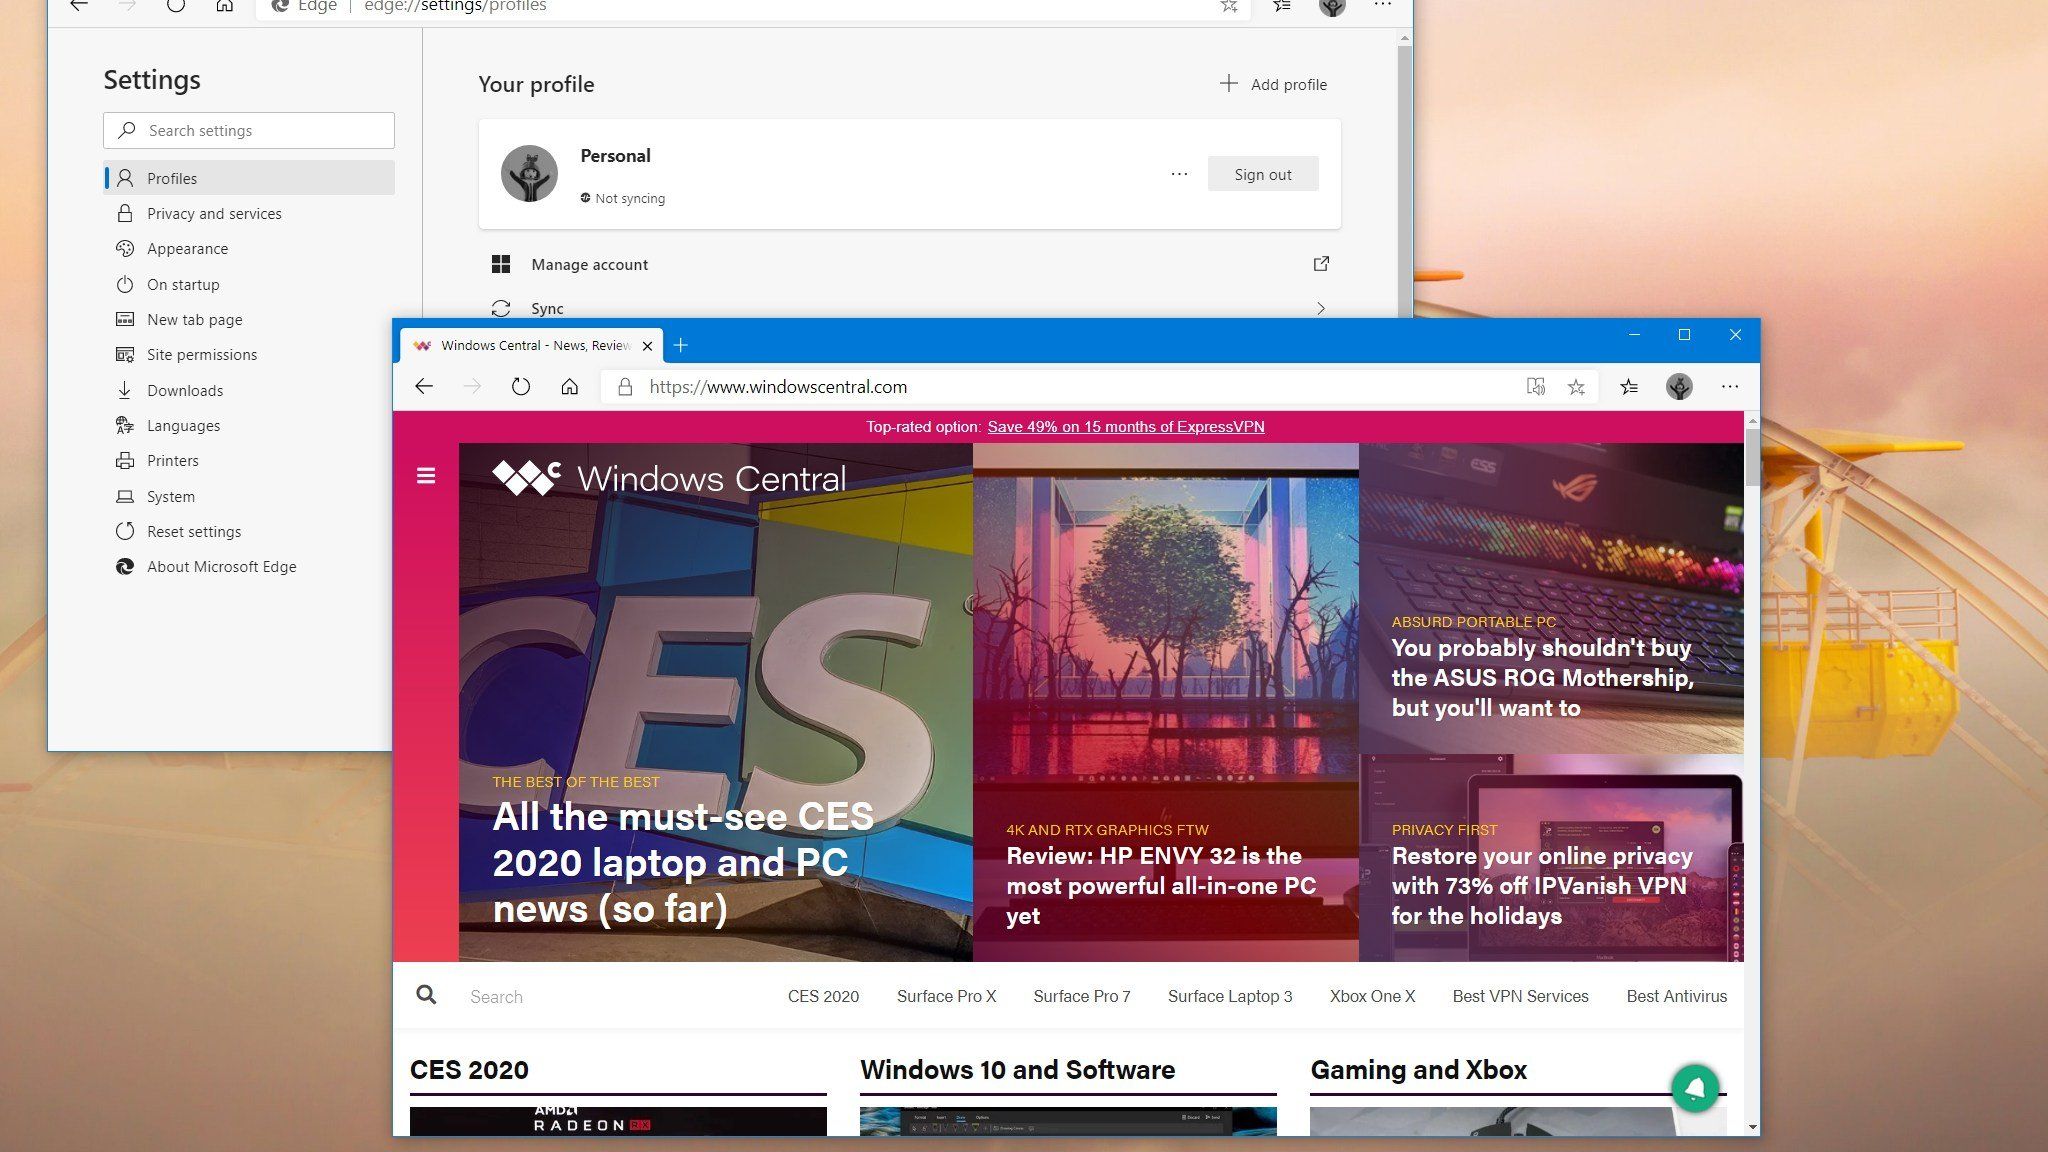Click the Surface Pro X navigation link
Image resolution: width=2048 pixels, height=1152 pixels.
946,996
